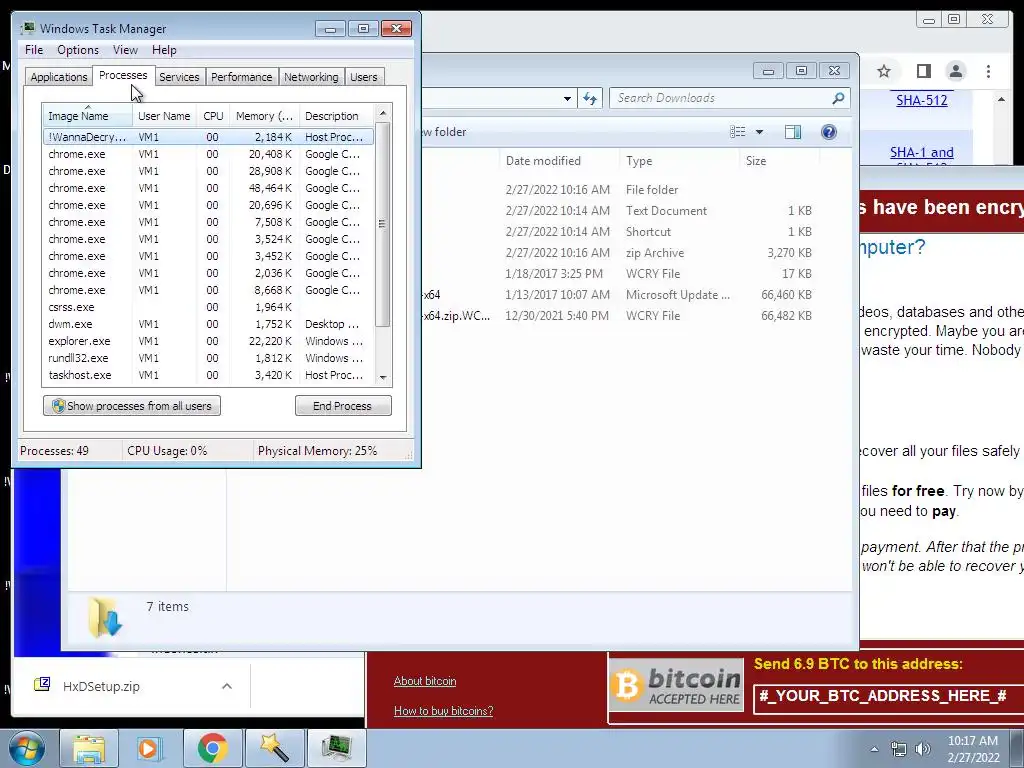1024x768 pixels.
Task: Click Show processes from all users
Action: (x=132, y=406)
